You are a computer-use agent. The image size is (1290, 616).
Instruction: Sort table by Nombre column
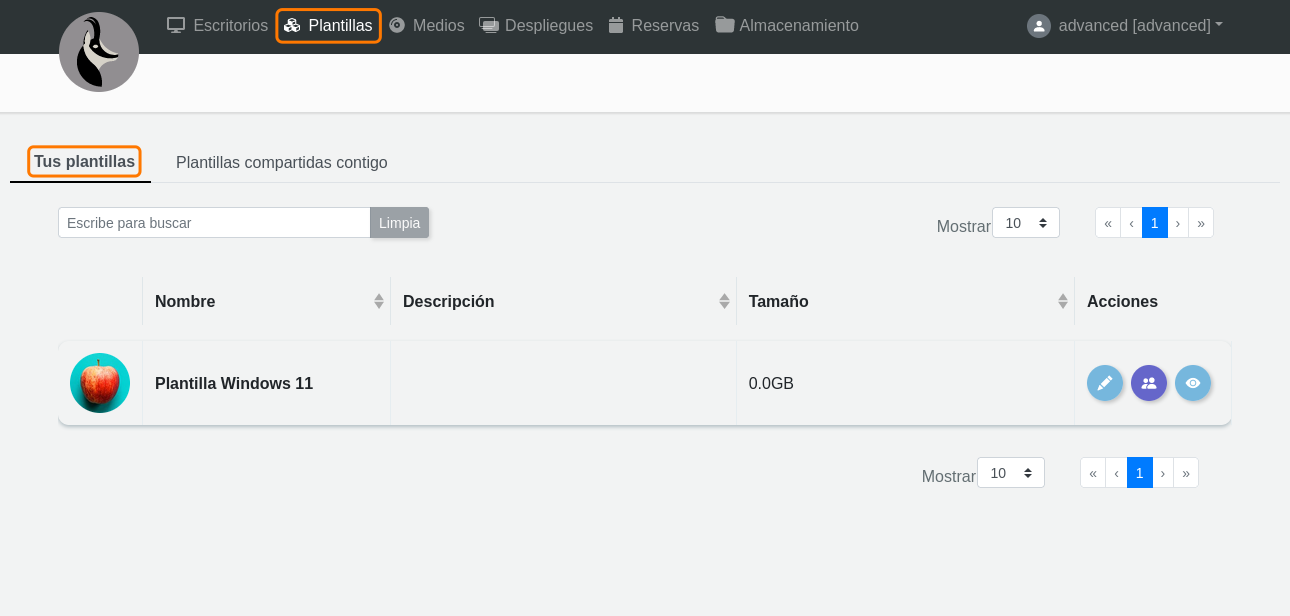click(266, 301)
